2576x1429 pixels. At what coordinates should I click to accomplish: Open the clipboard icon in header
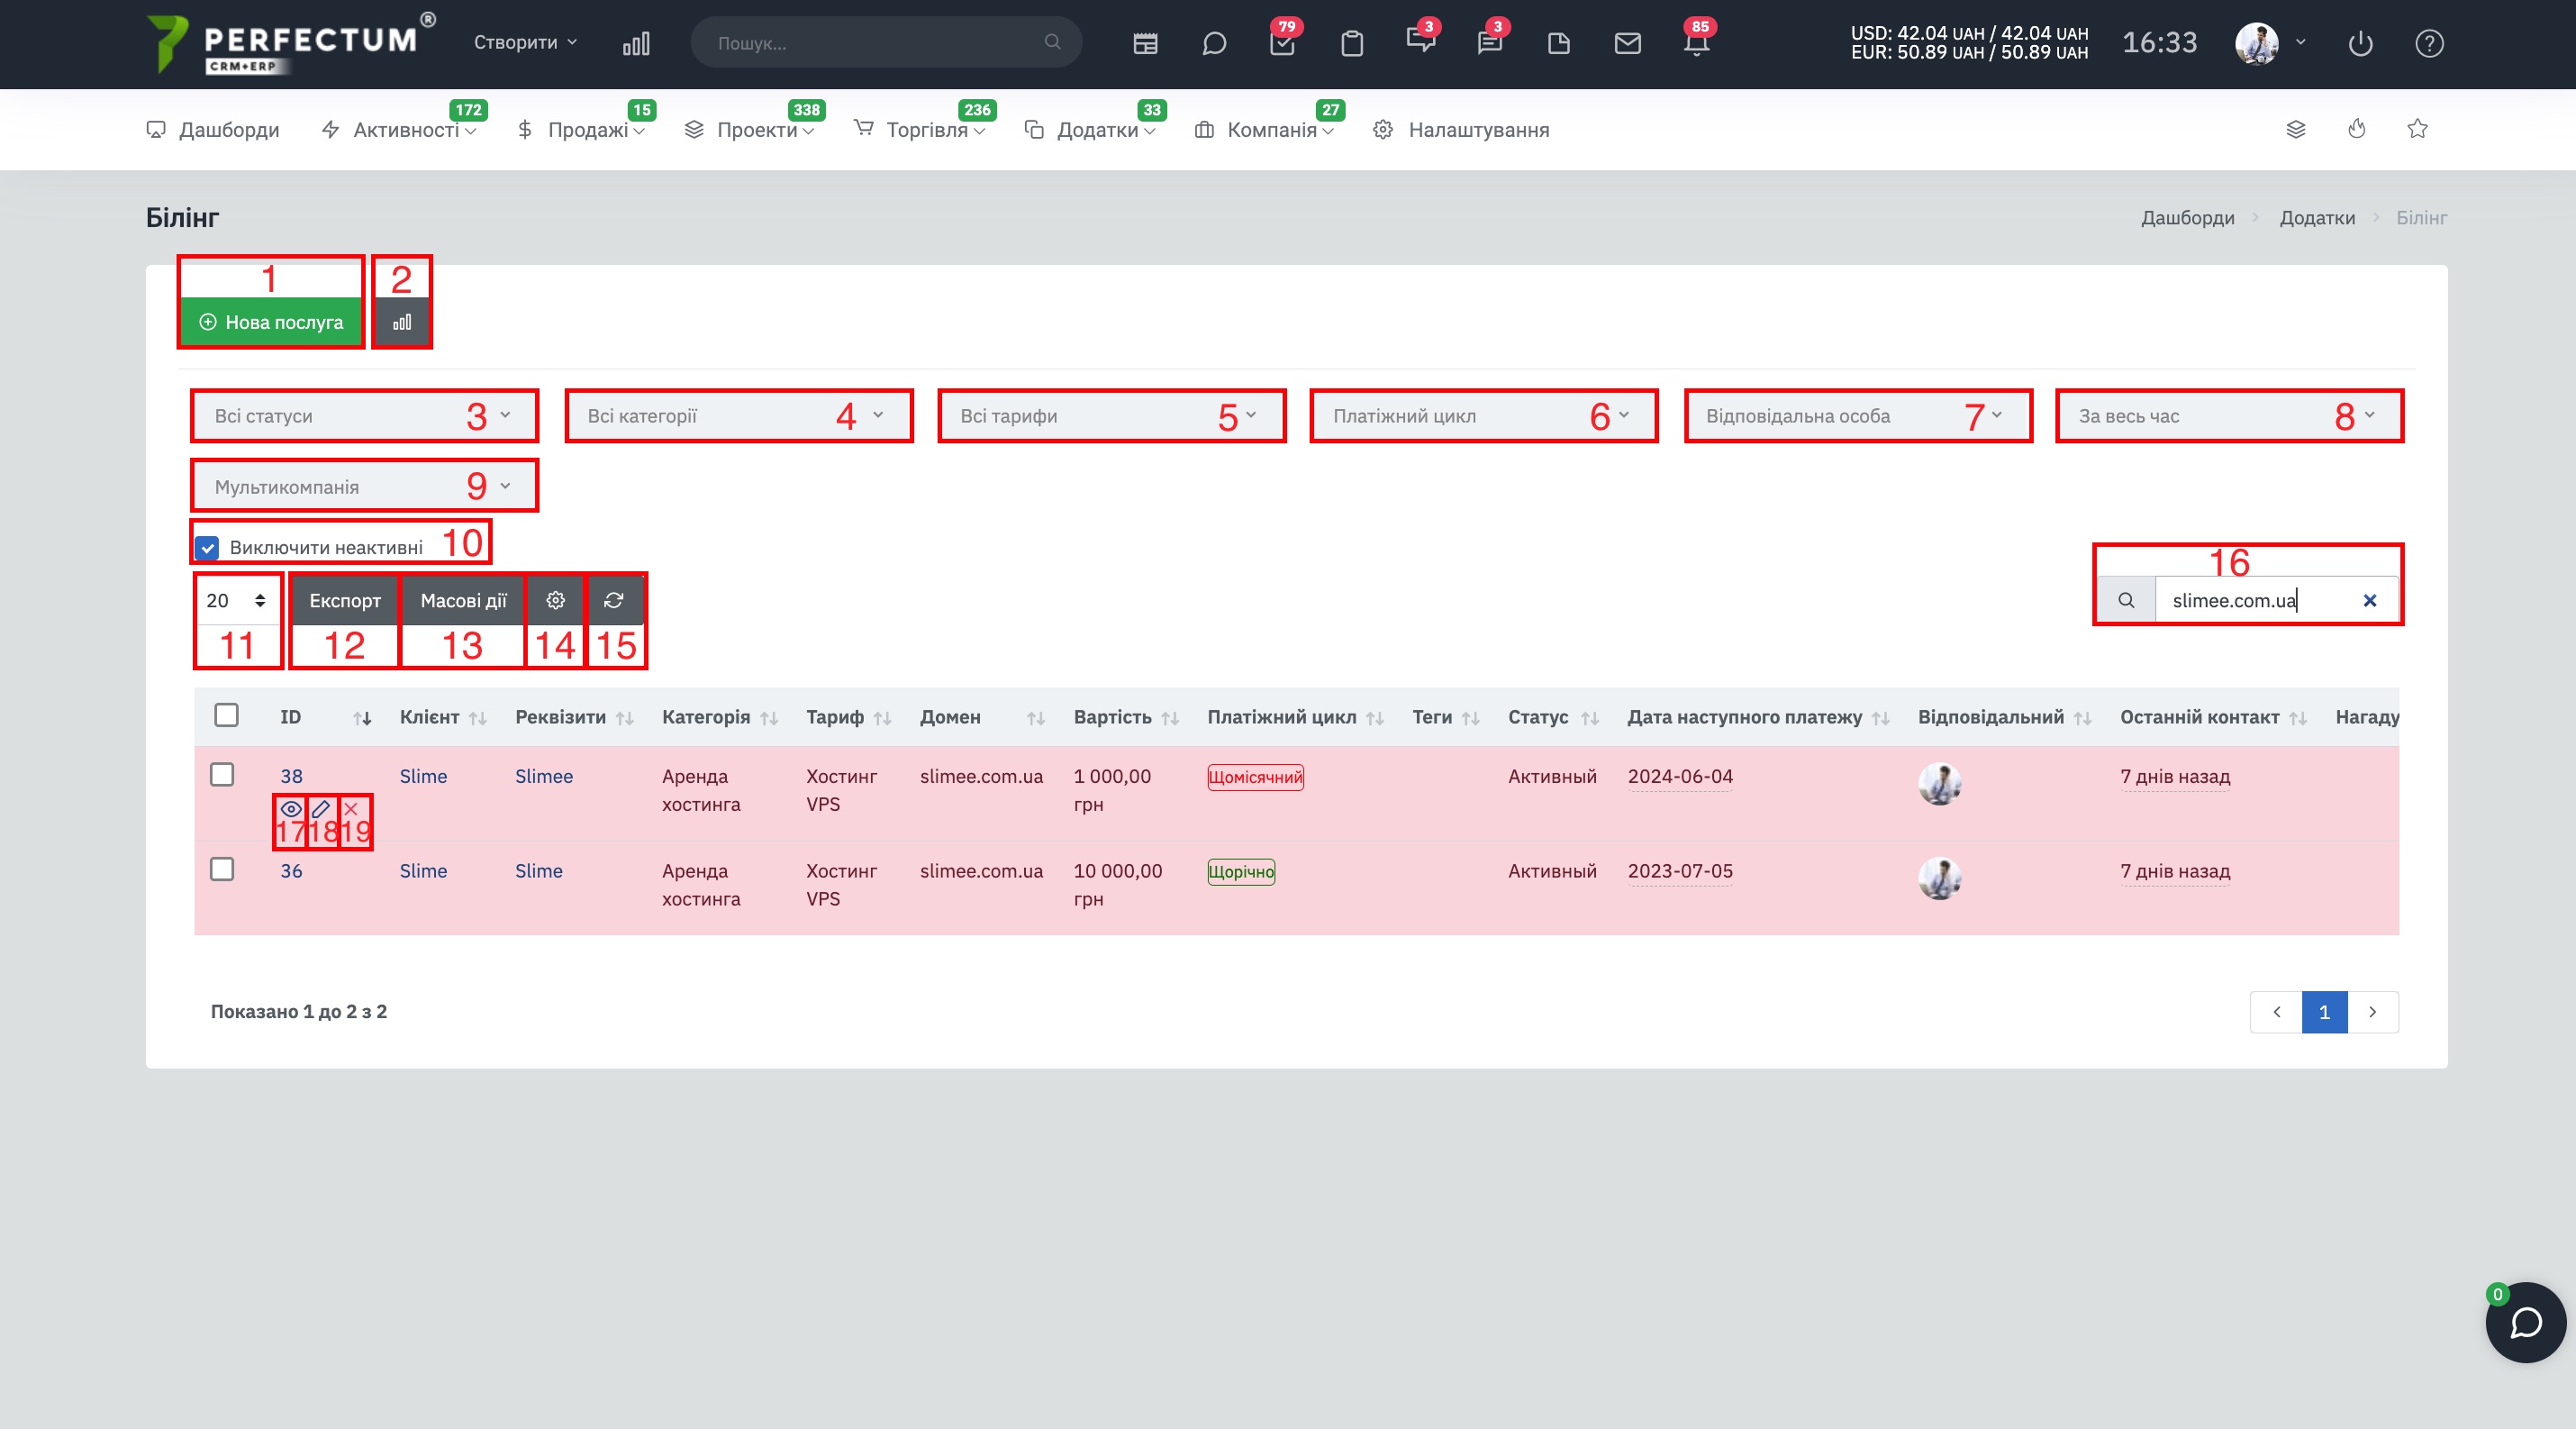(1352, 43)
